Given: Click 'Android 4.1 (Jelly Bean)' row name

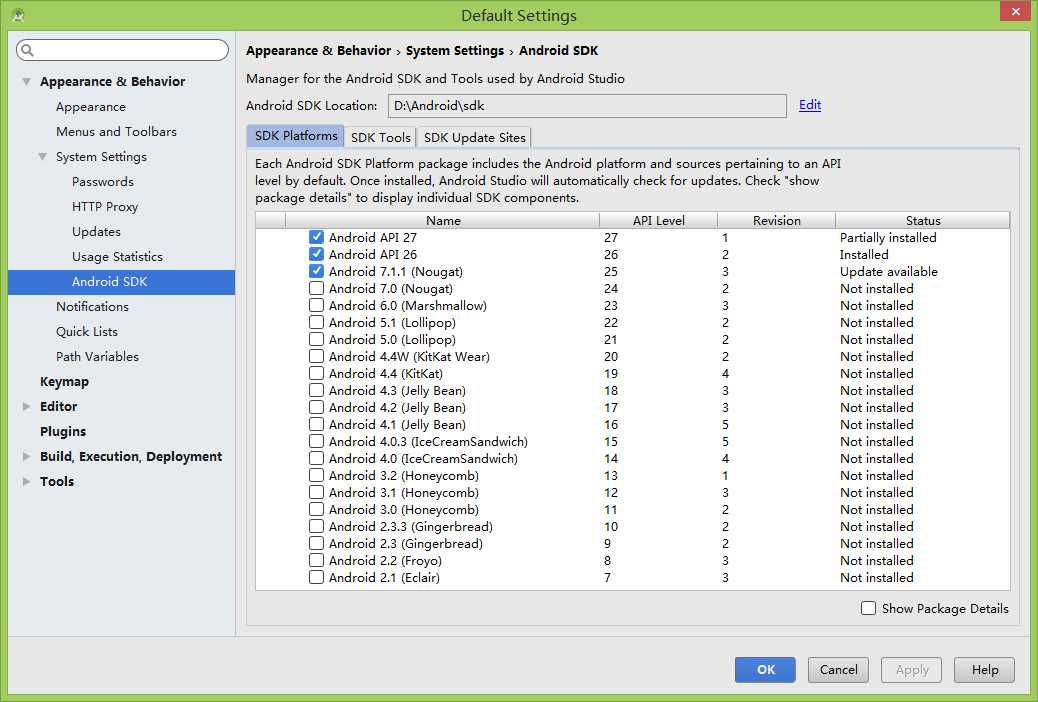Looking at the screenshot, I should (397, 425).
